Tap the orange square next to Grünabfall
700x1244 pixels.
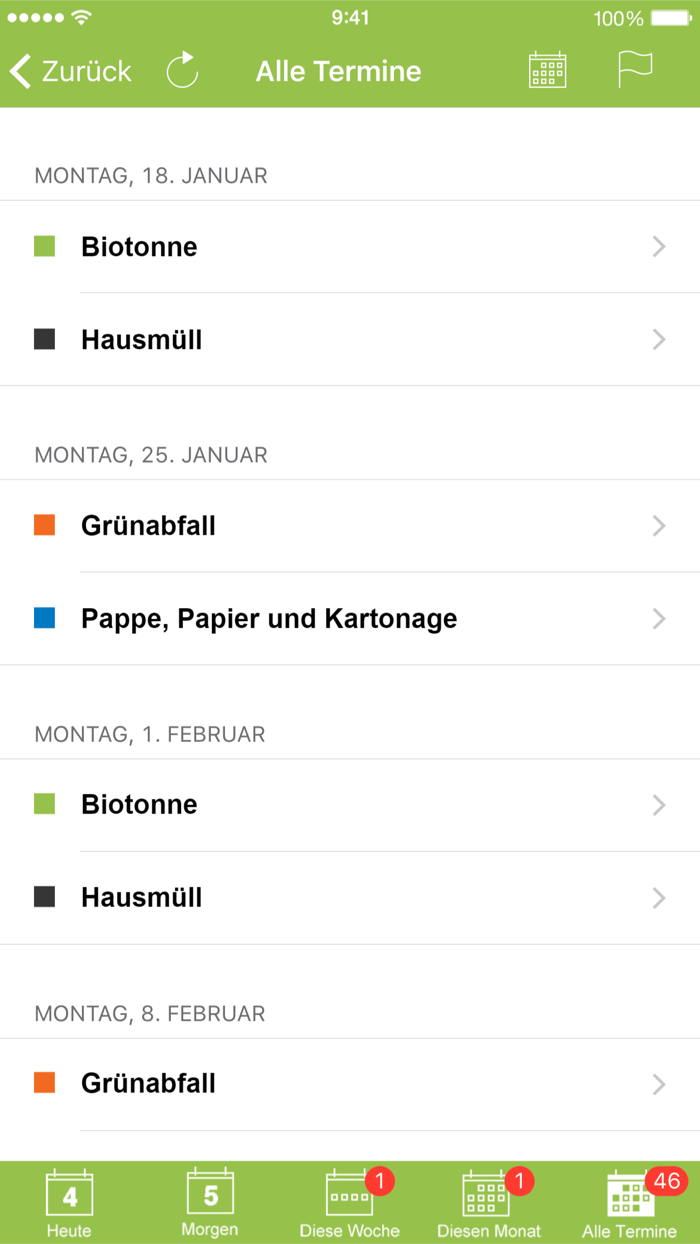pos(47,525)
